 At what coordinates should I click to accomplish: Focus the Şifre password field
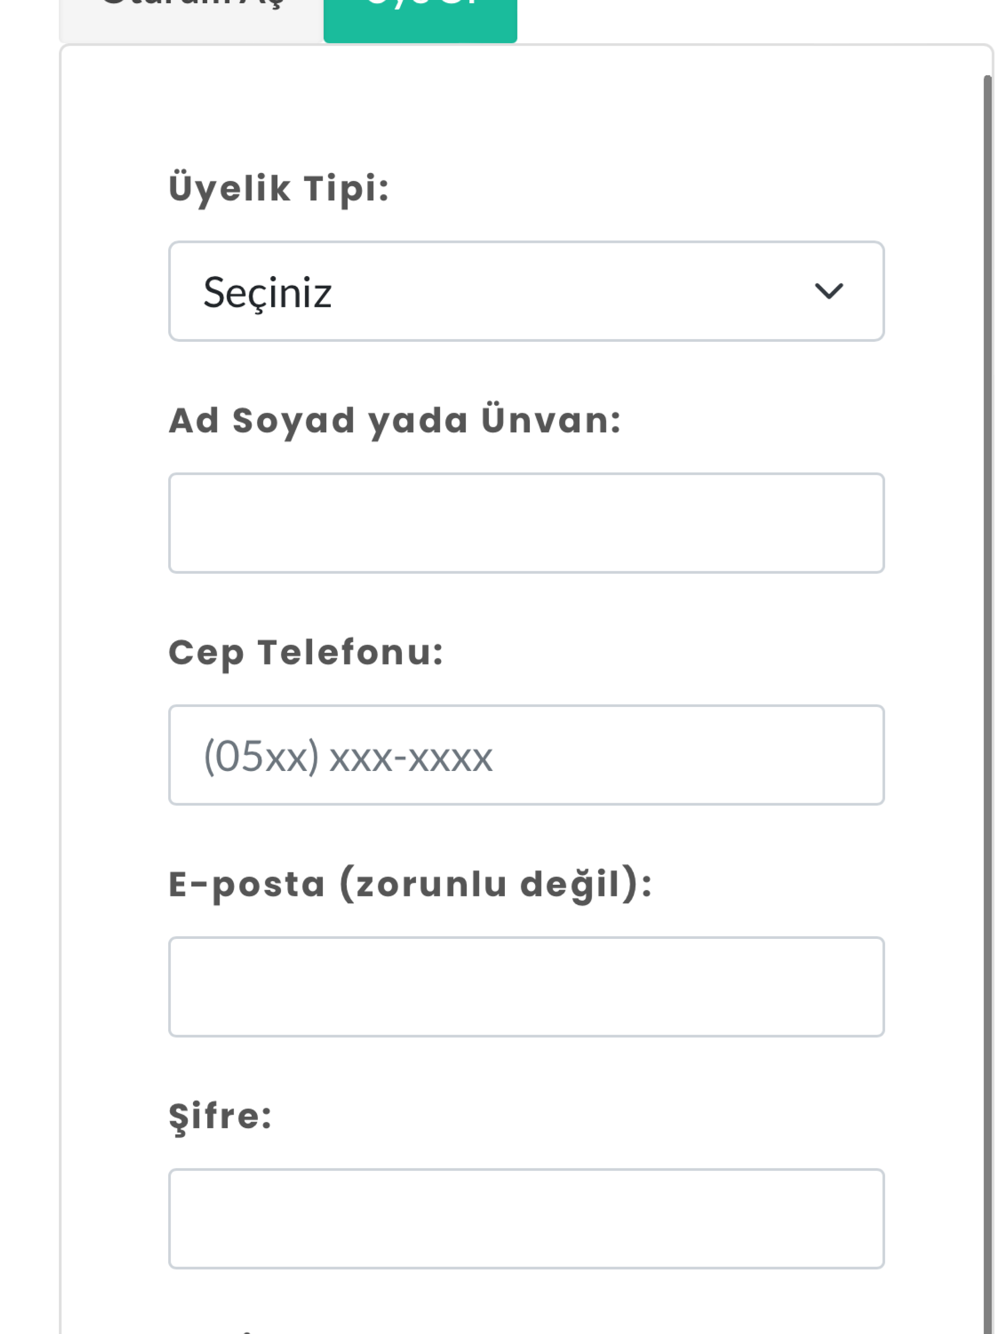pos(525,1219)
